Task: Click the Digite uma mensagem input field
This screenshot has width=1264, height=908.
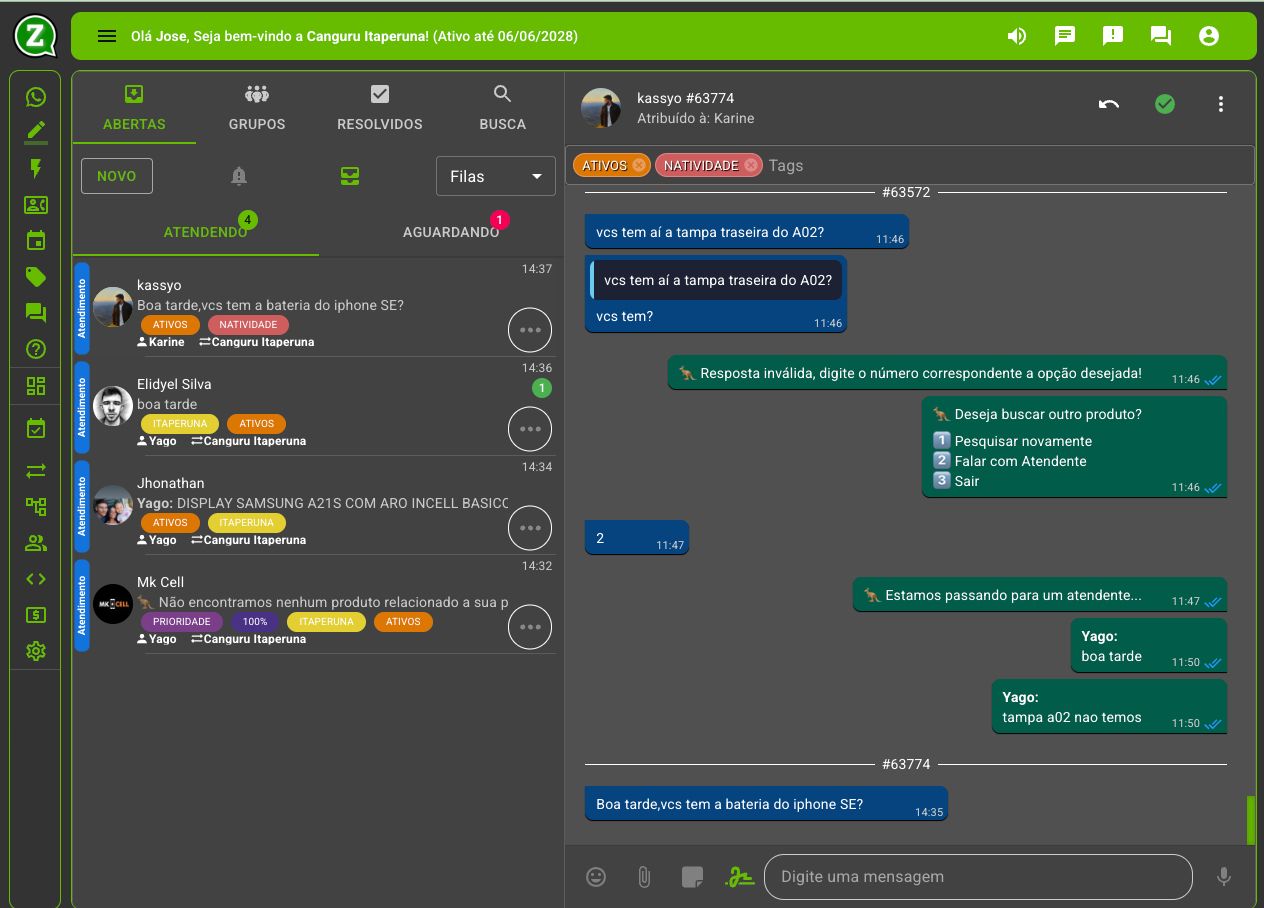Action: pyautogui.click(x=977, y=877)
